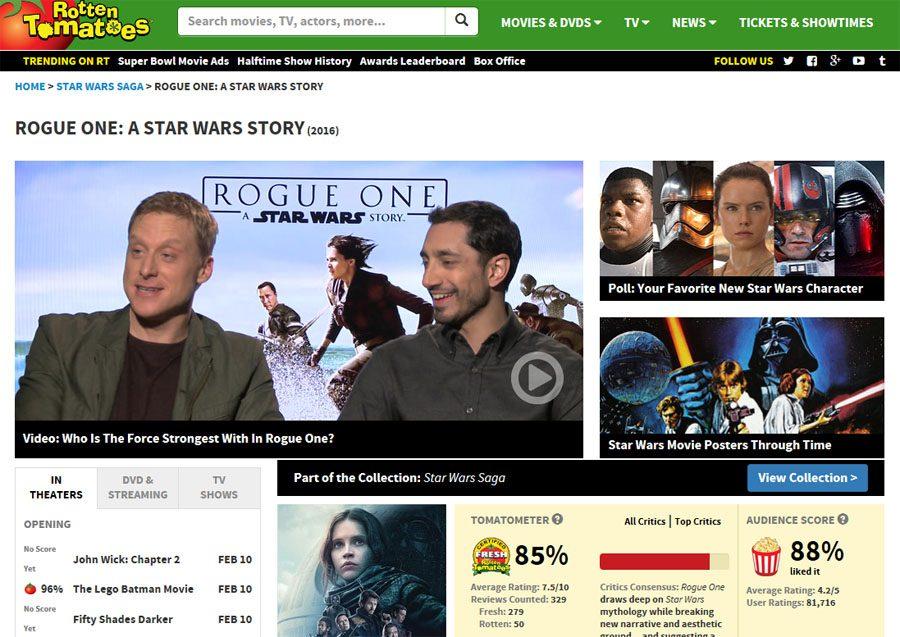Go to Star Wars Saga breadcrumb
Screen dimensions: 900x637
(x=100, y=86)
